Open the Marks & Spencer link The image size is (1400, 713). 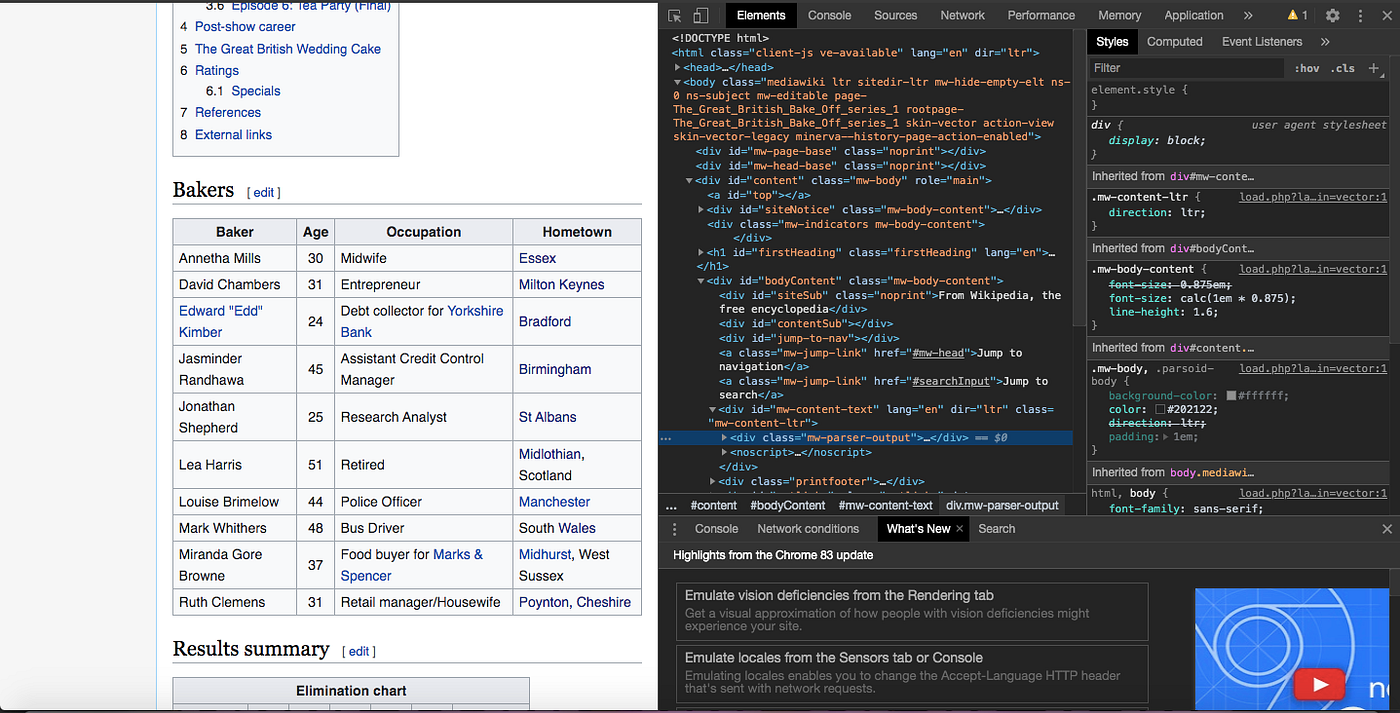coord(412,565)
